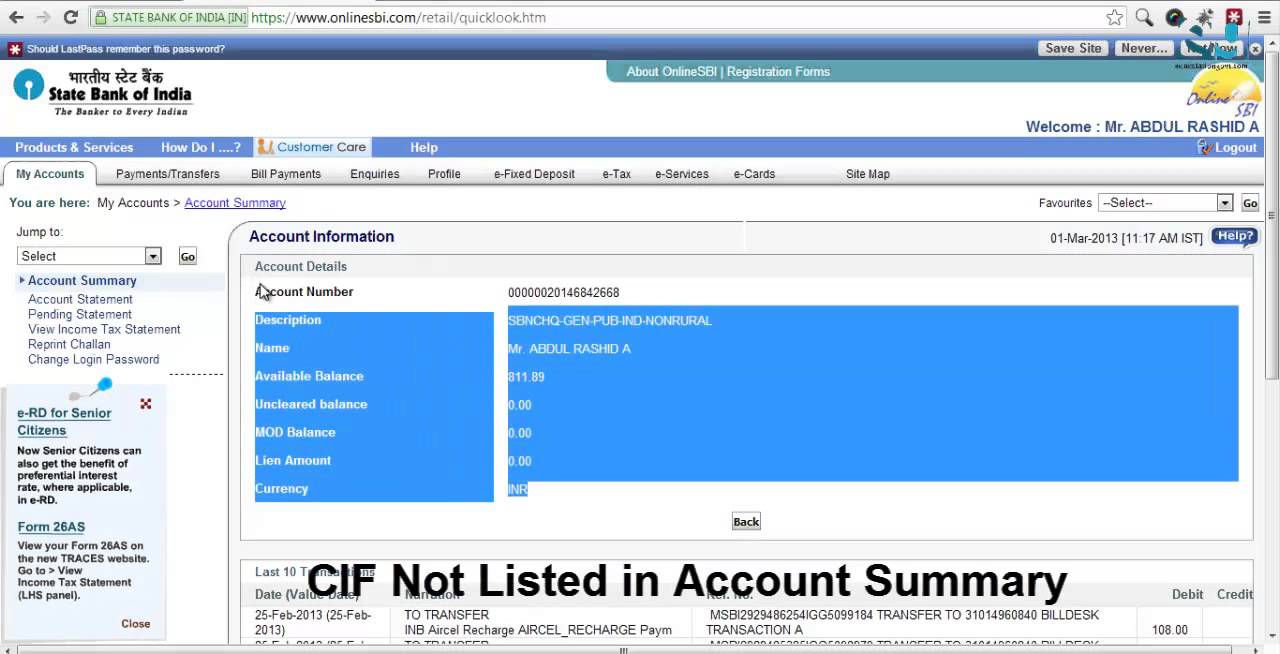Open Account Statement link
The height and width of the screenshot is (654, 1280).
coord(80,299)
